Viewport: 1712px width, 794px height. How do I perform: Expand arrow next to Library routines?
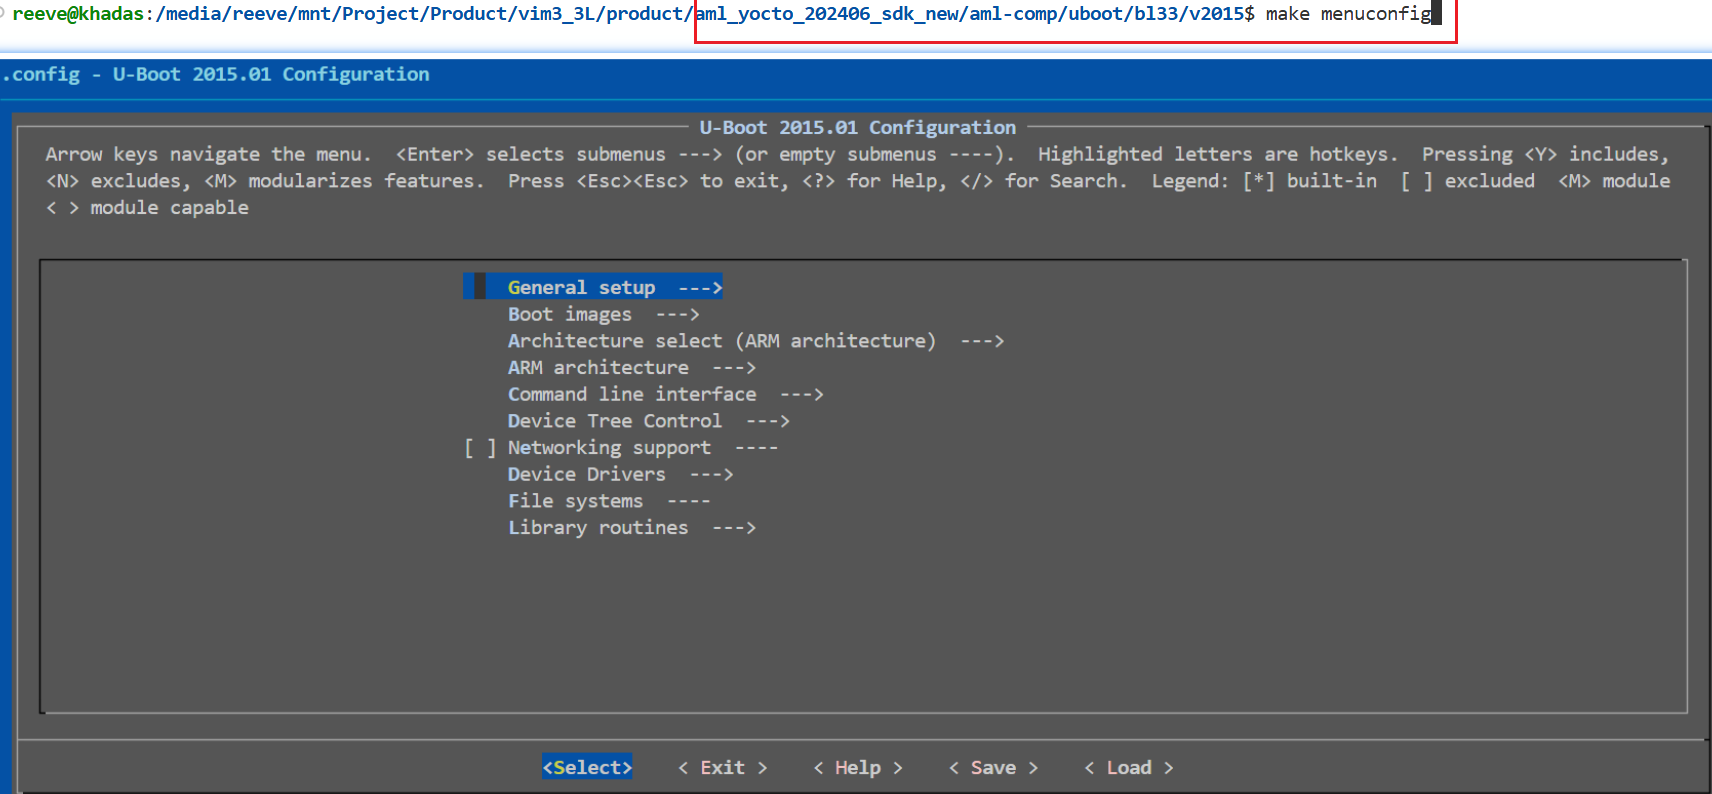[x=734, y=528]
